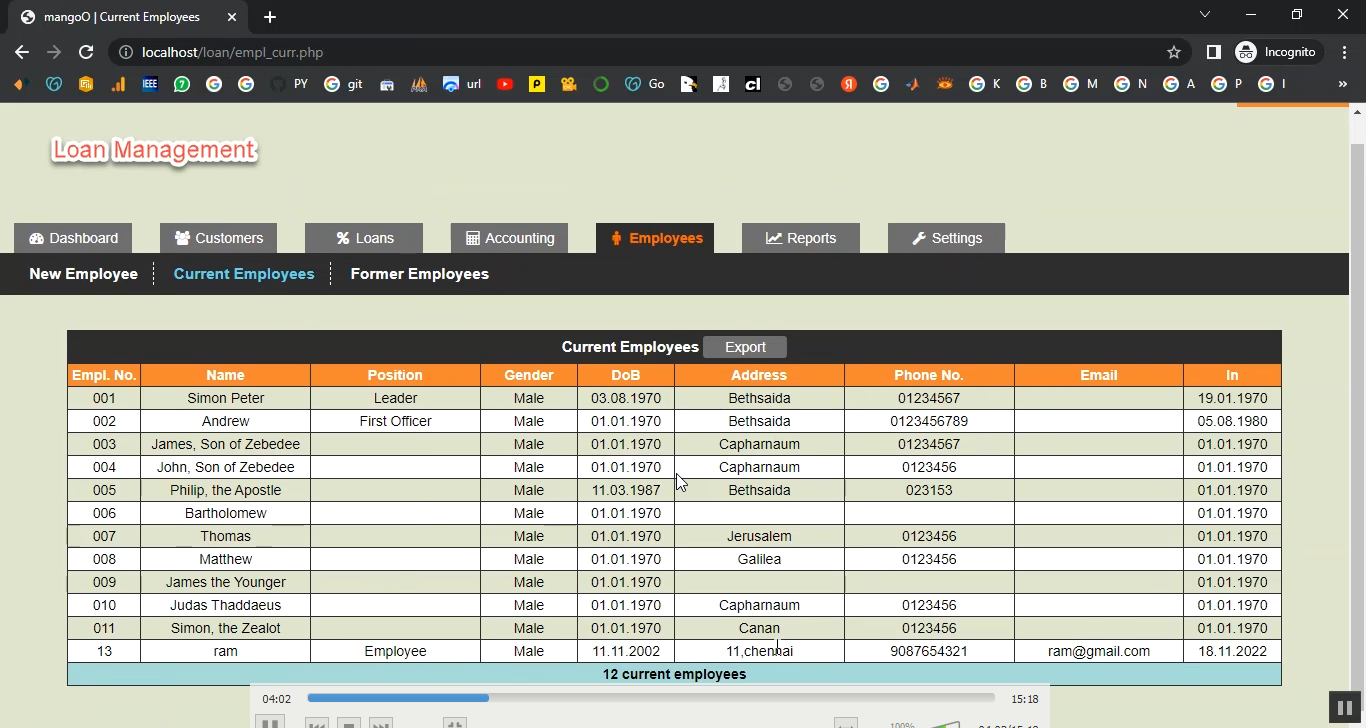Open the New Employee link
The width and height of the screenshot is (1366, 728).
pos(83,274)
